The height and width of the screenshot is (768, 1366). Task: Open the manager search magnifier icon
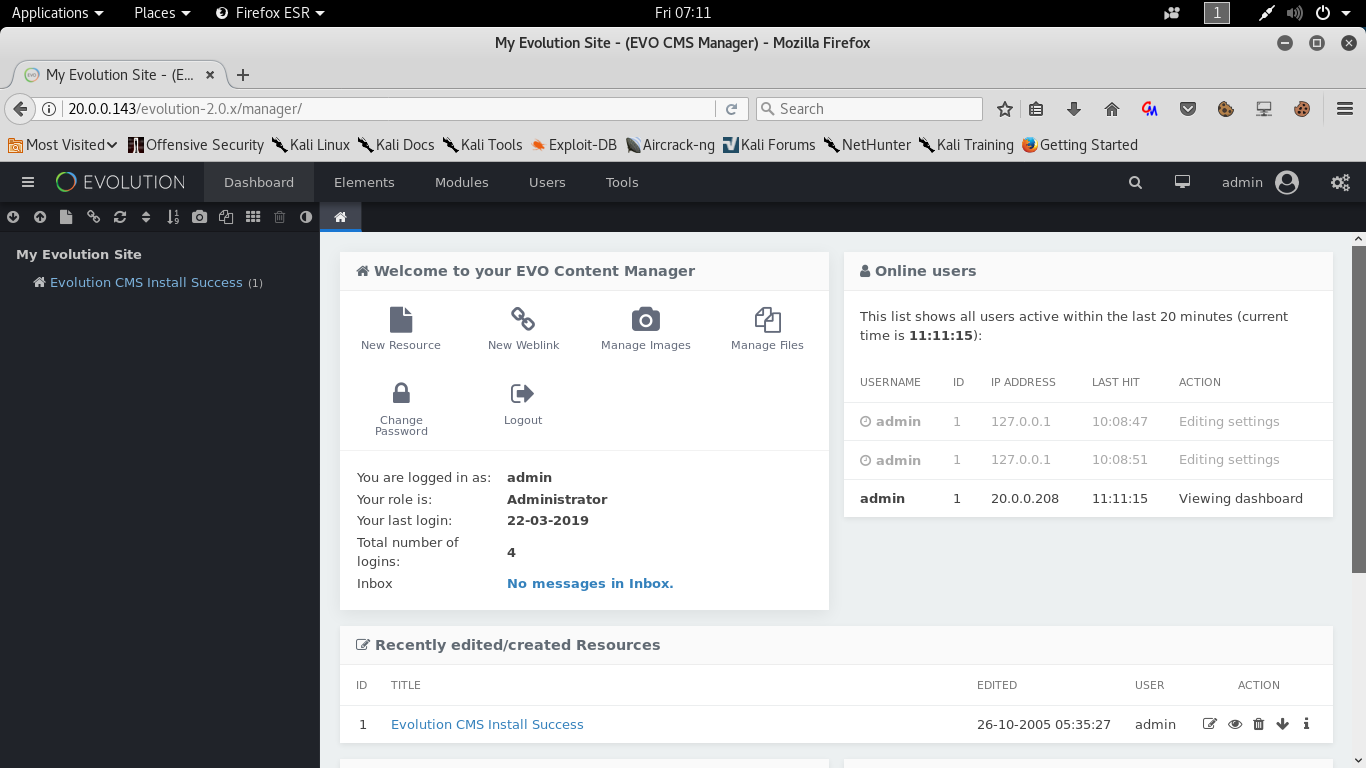(1135, 182)
